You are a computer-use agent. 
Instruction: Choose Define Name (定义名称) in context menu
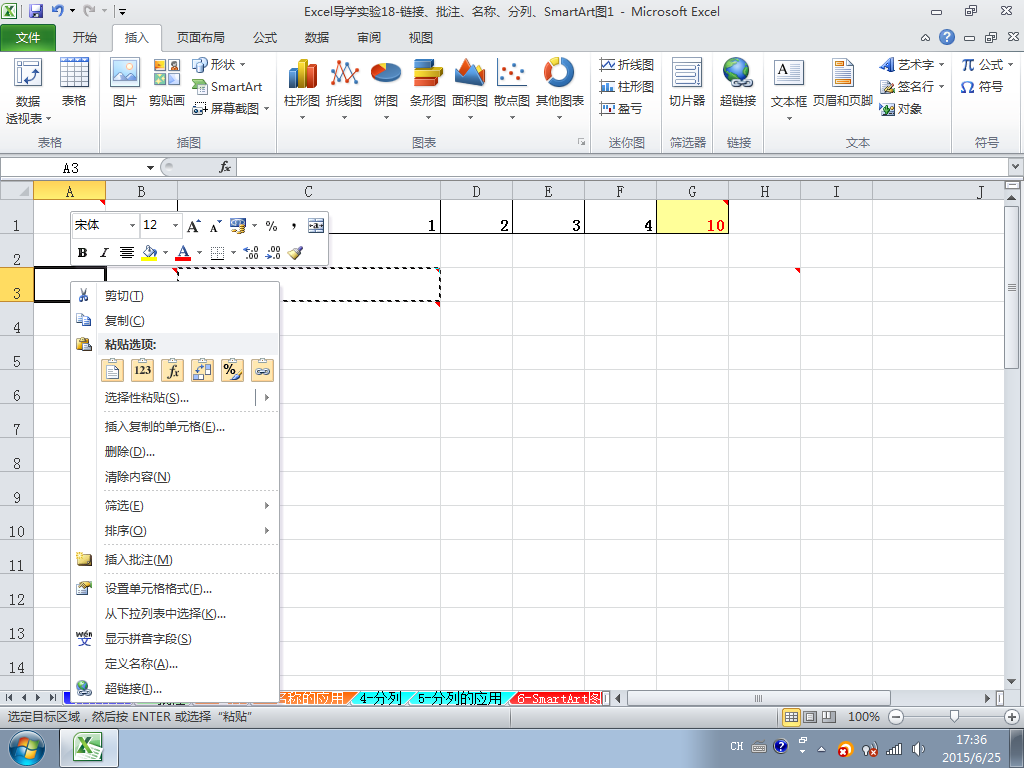point(175,664)
